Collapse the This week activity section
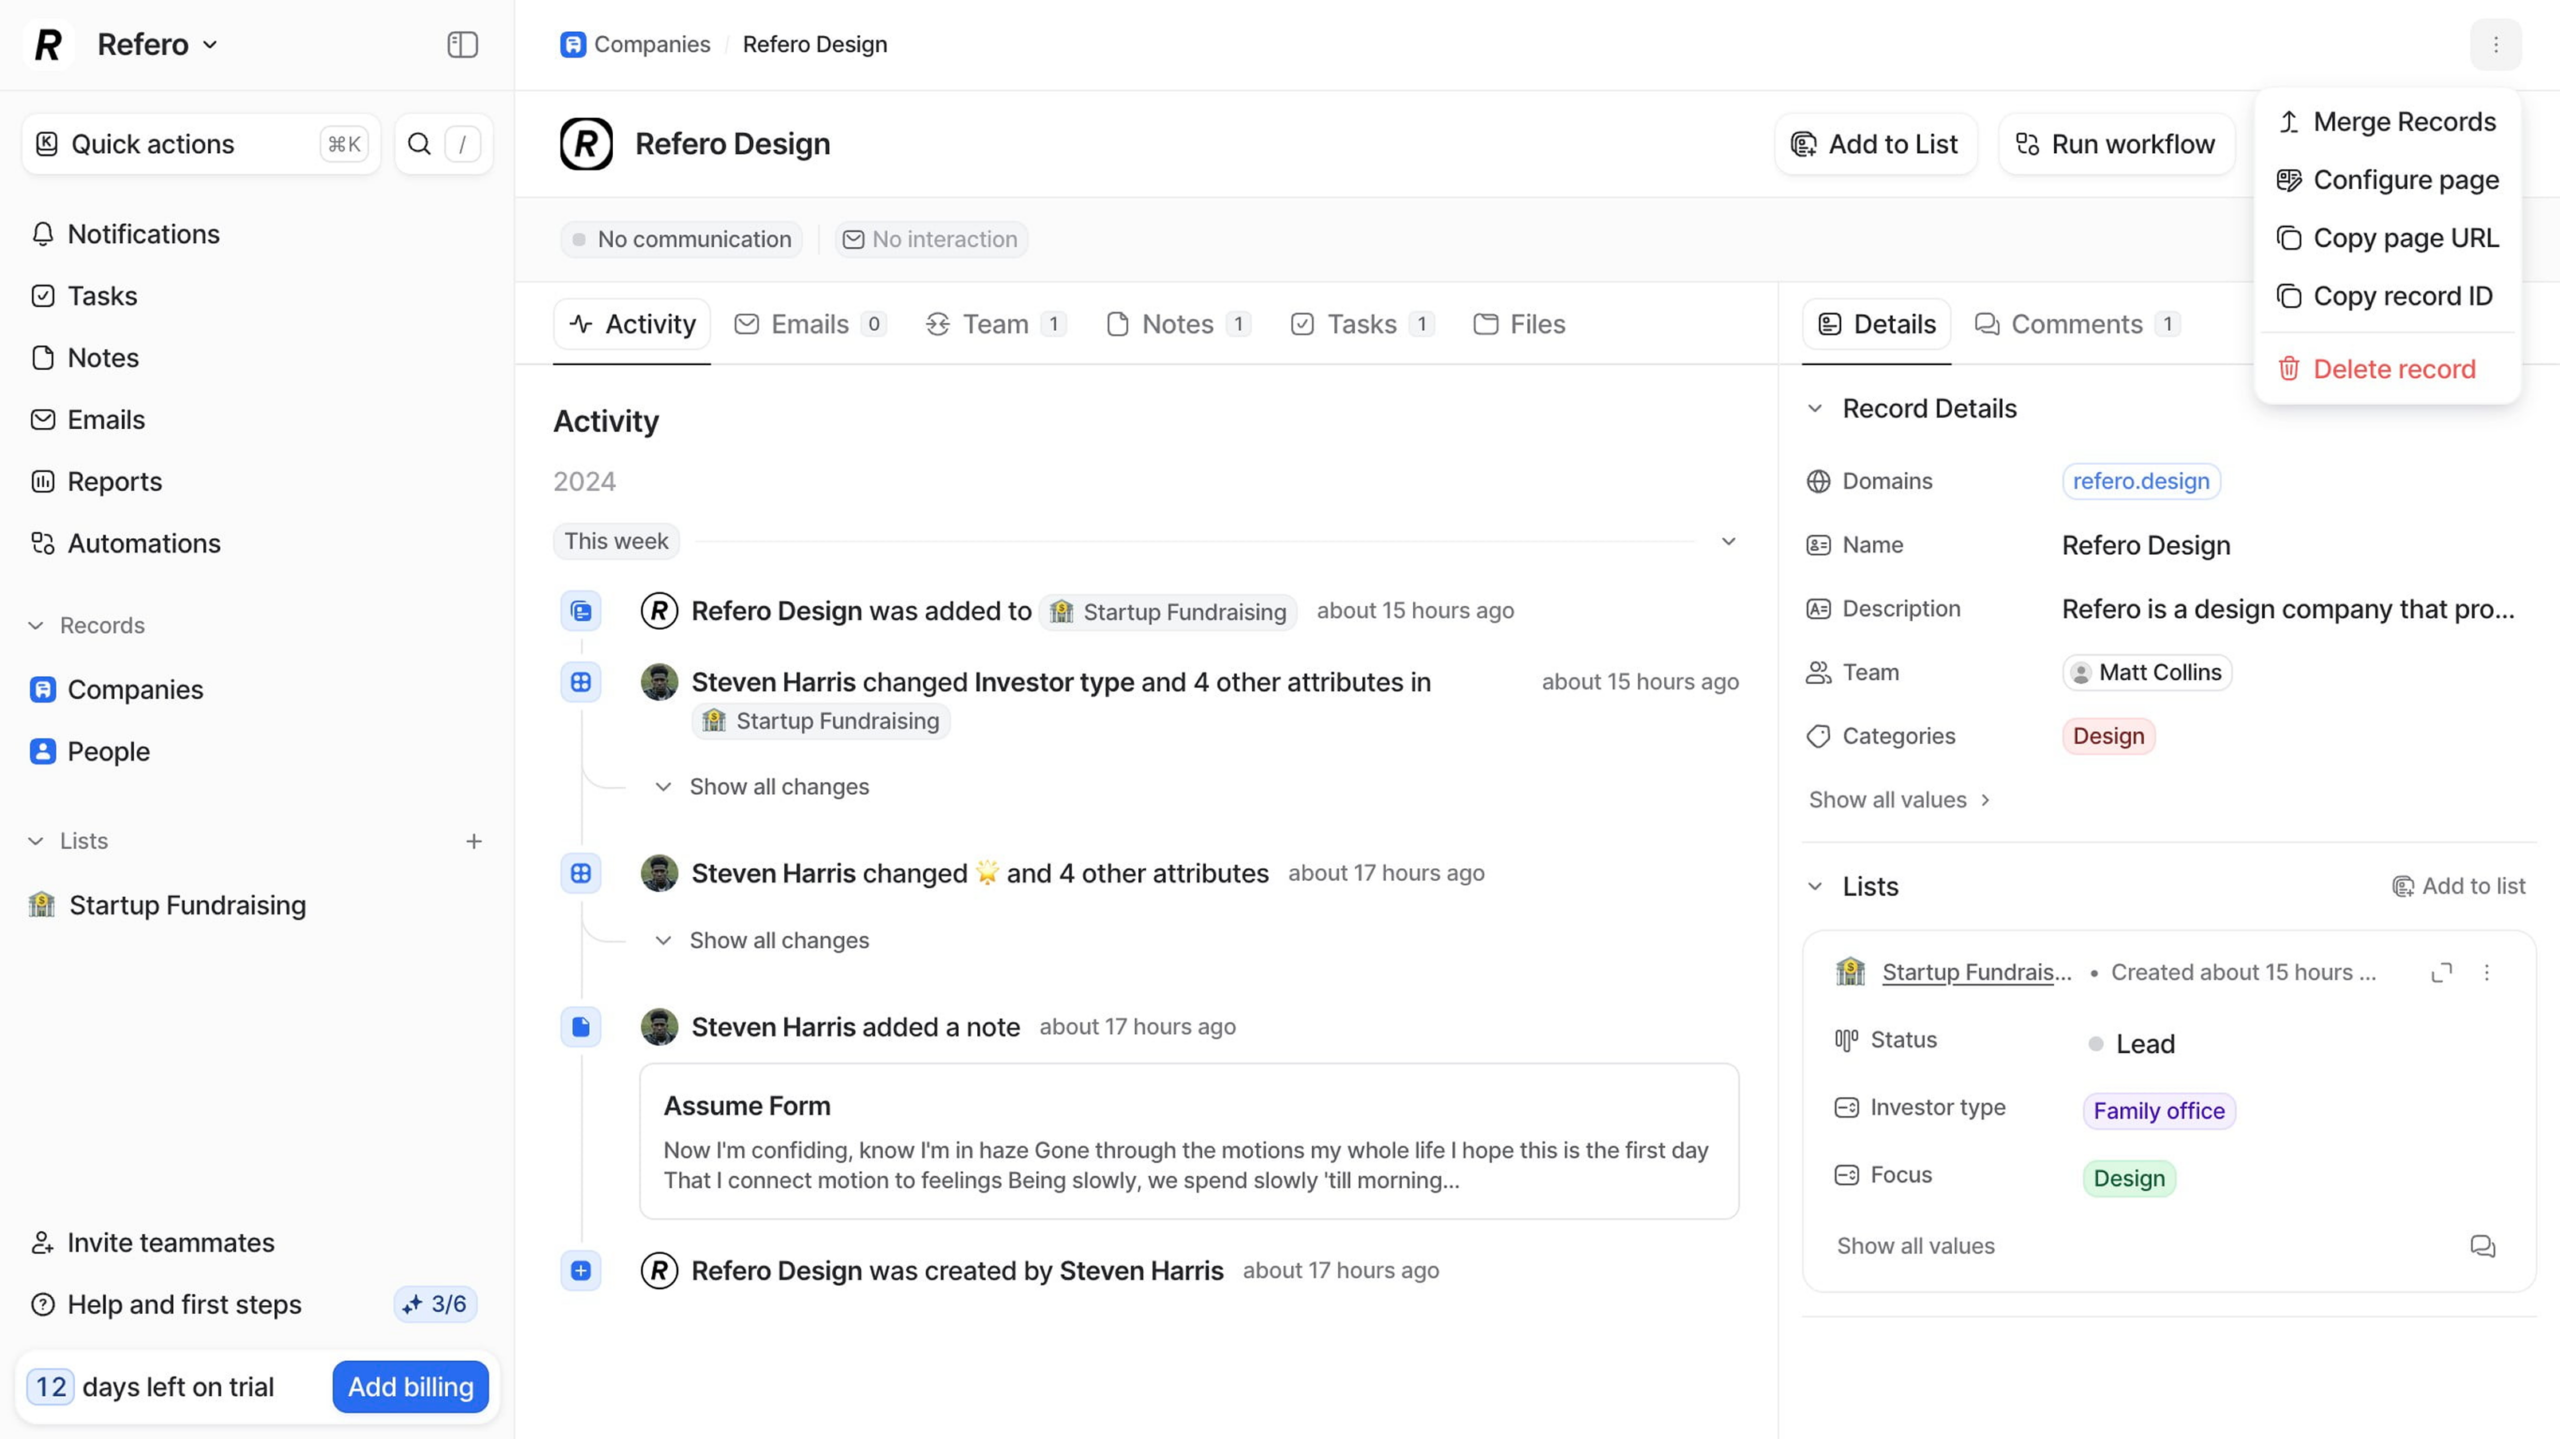Screen dimensions: 2560x1439 [1728, 541]
